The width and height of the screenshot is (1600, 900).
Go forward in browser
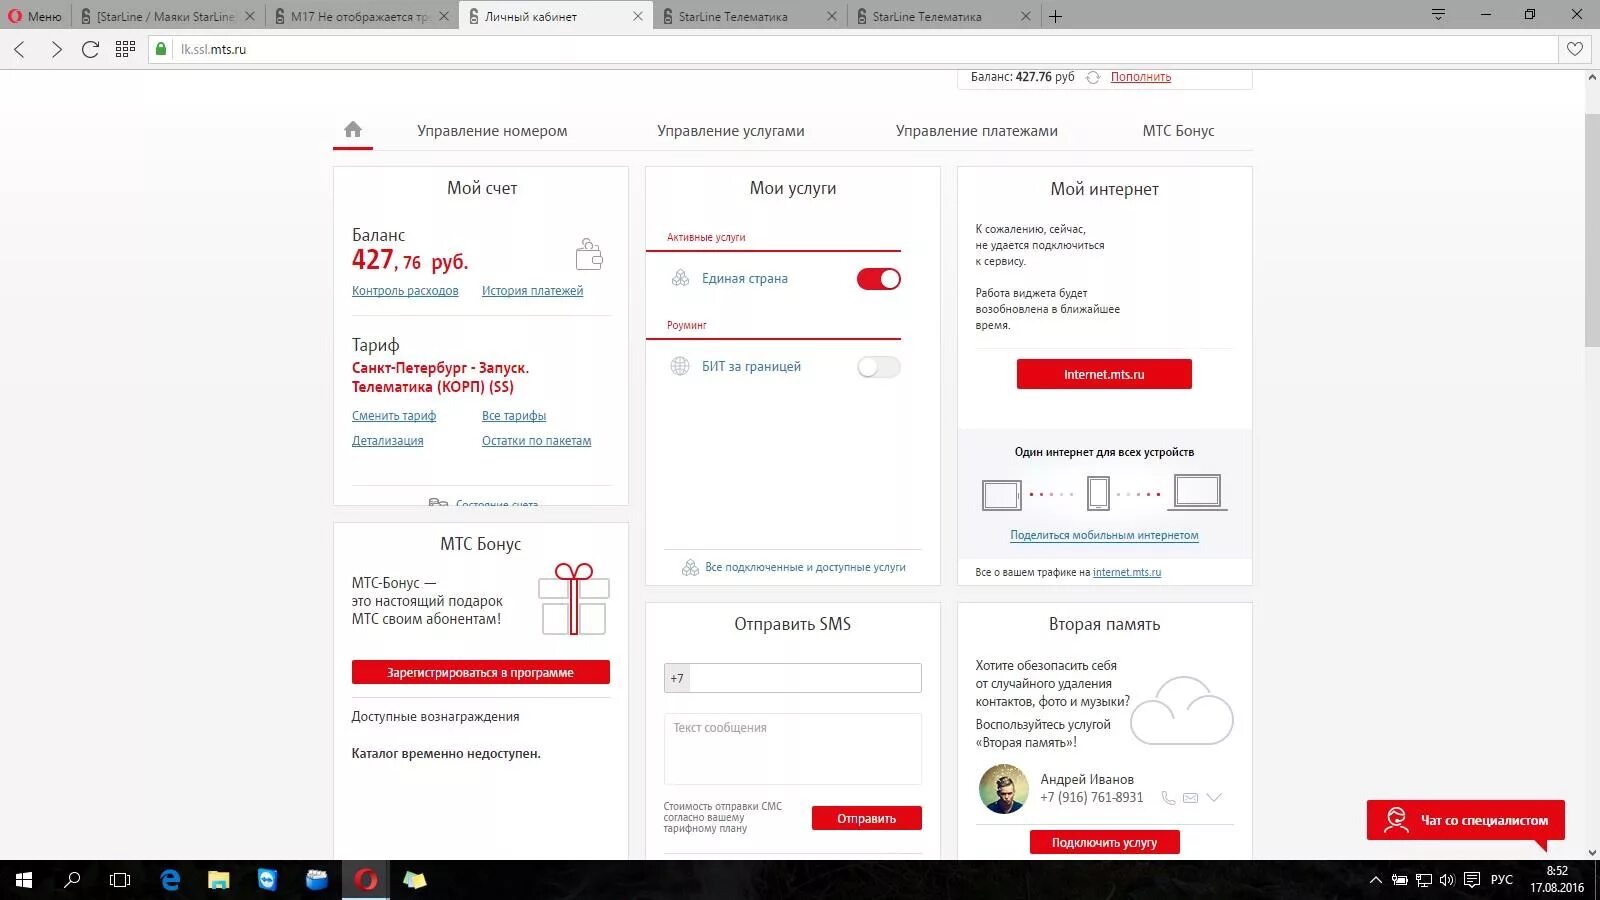56,49
